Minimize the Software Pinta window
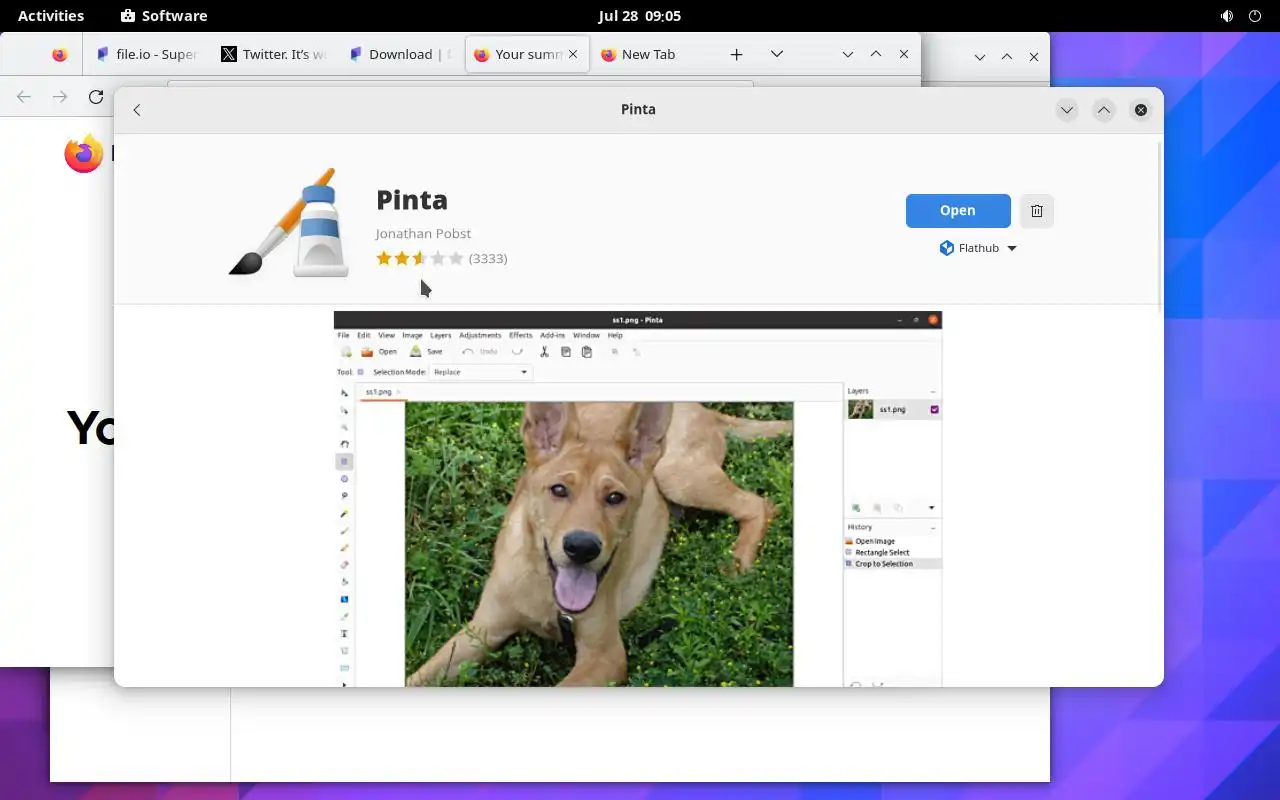Image resolution: width=1280 pixels, height=800 pixels. coord(1067,110)
